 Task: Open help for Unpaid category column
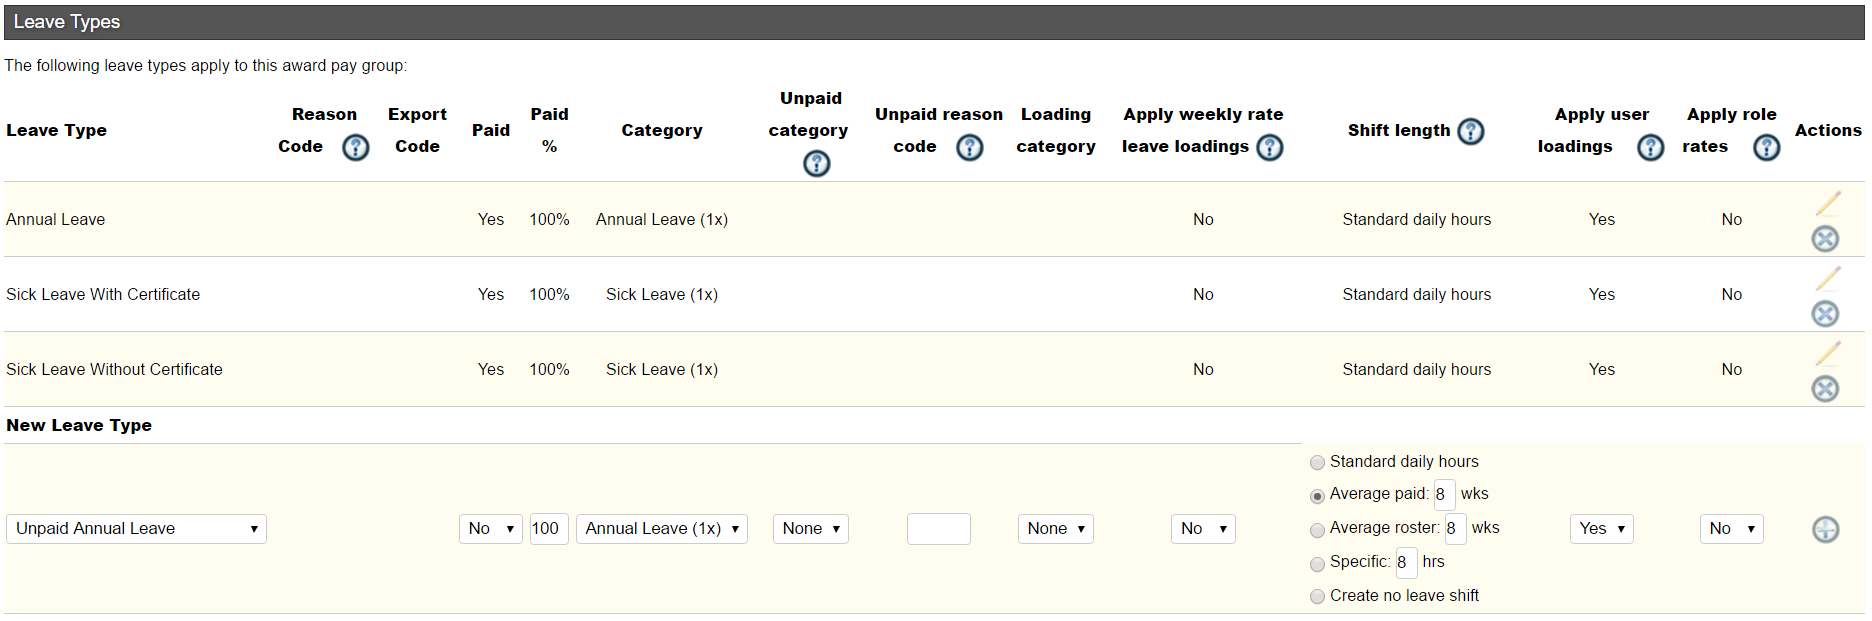coord(816,163)
